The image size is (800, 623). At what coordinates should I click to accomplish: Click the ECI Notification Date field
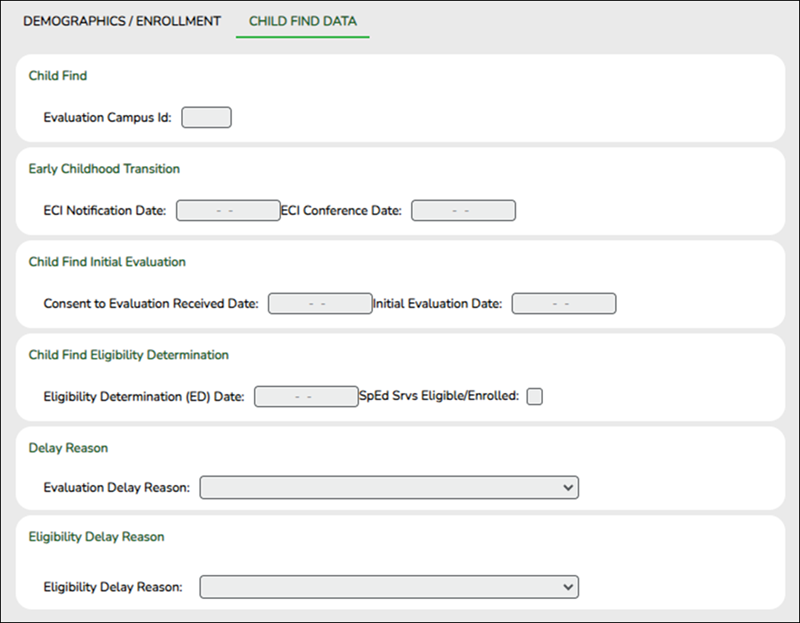click(x=228, y=210)
